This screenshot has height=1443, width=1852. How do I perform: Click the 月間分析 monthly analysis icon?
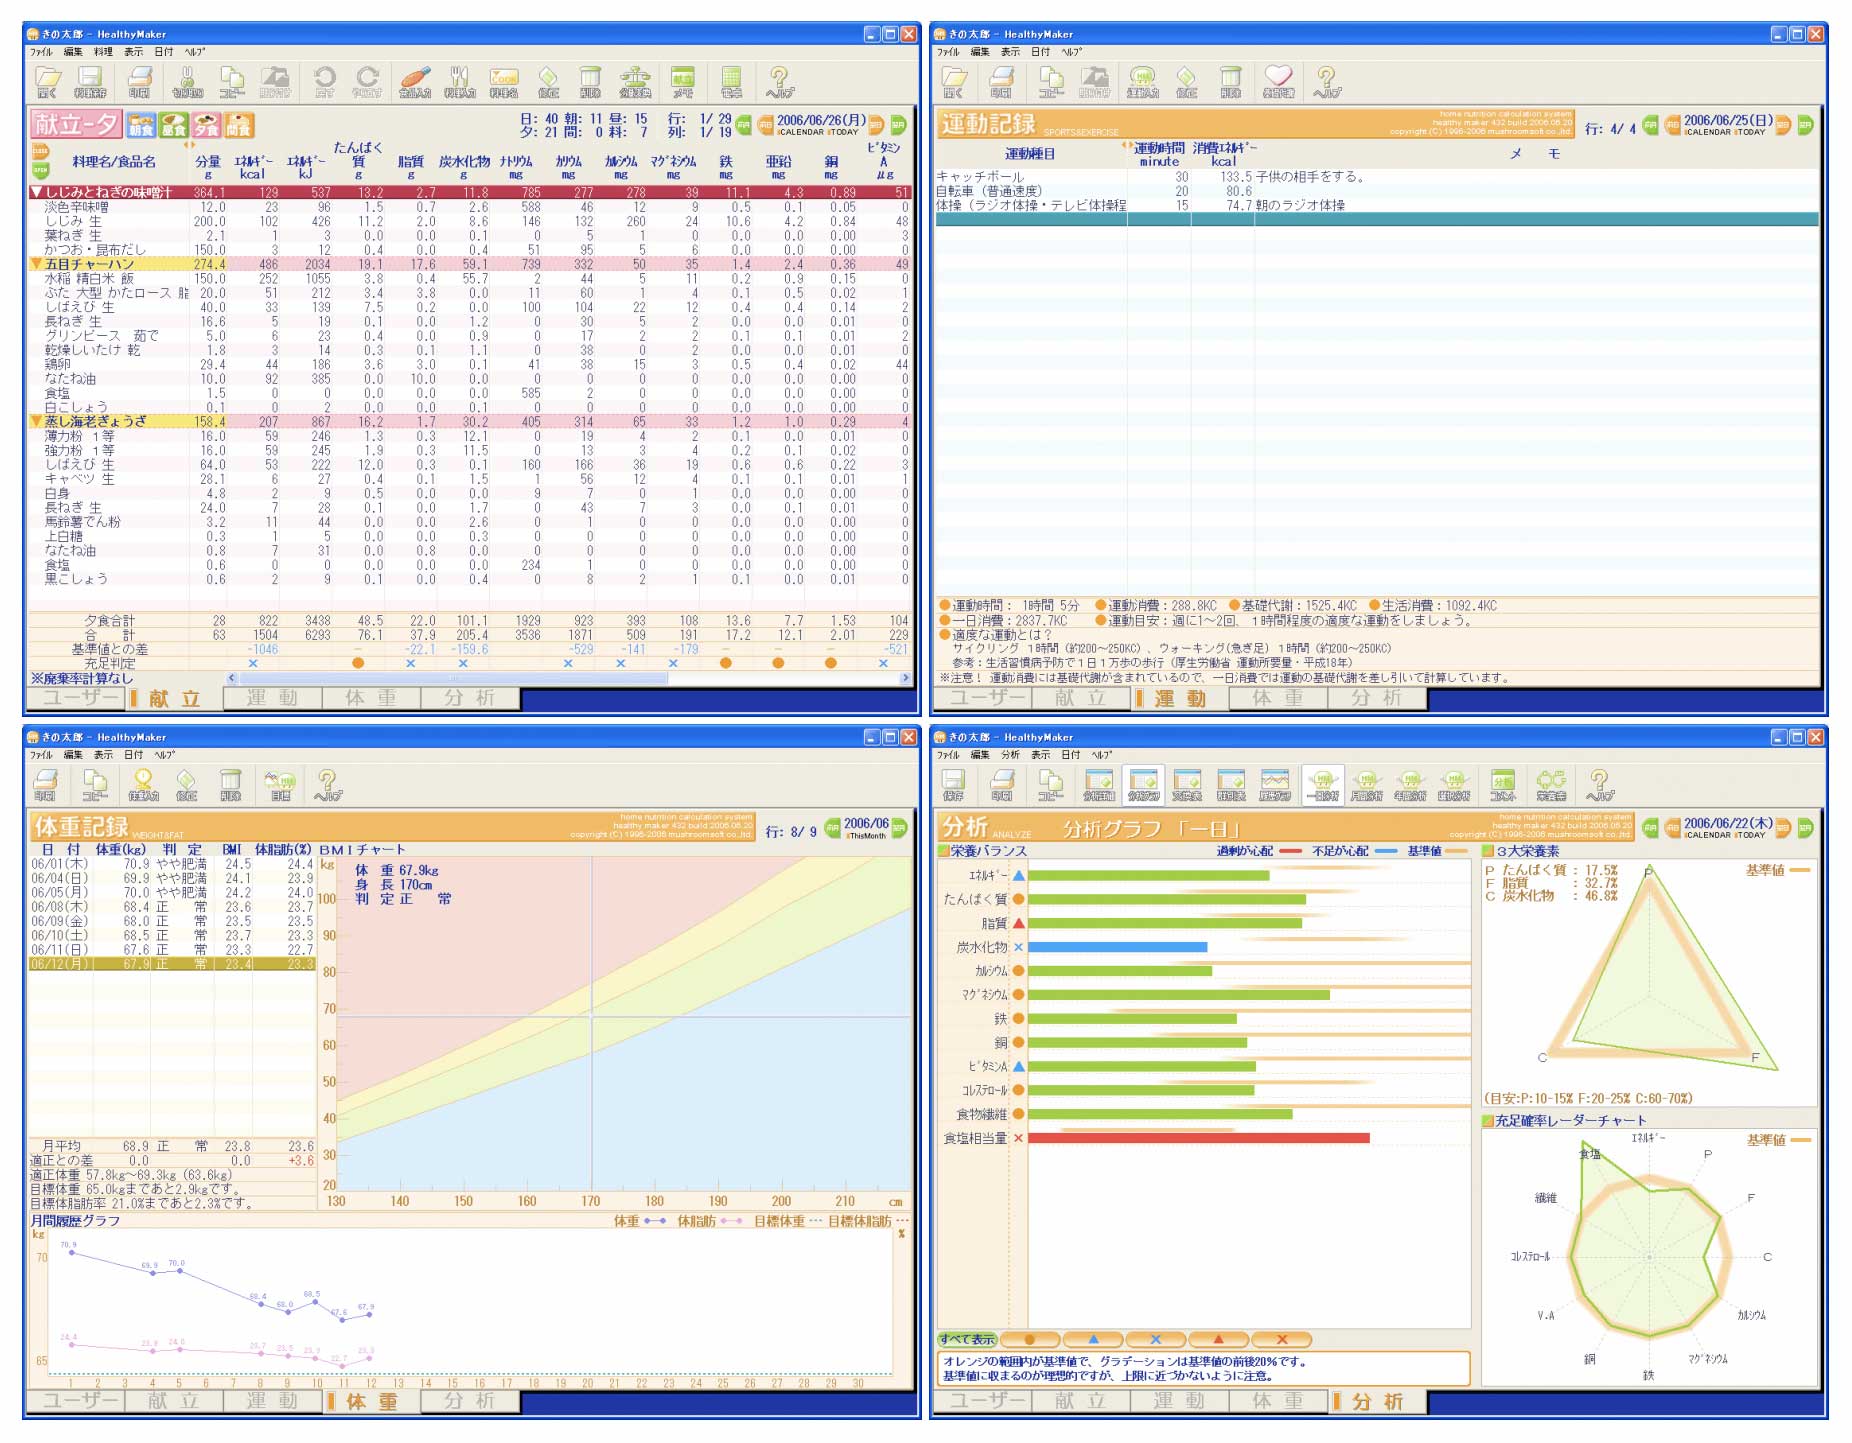[1367, 784]
